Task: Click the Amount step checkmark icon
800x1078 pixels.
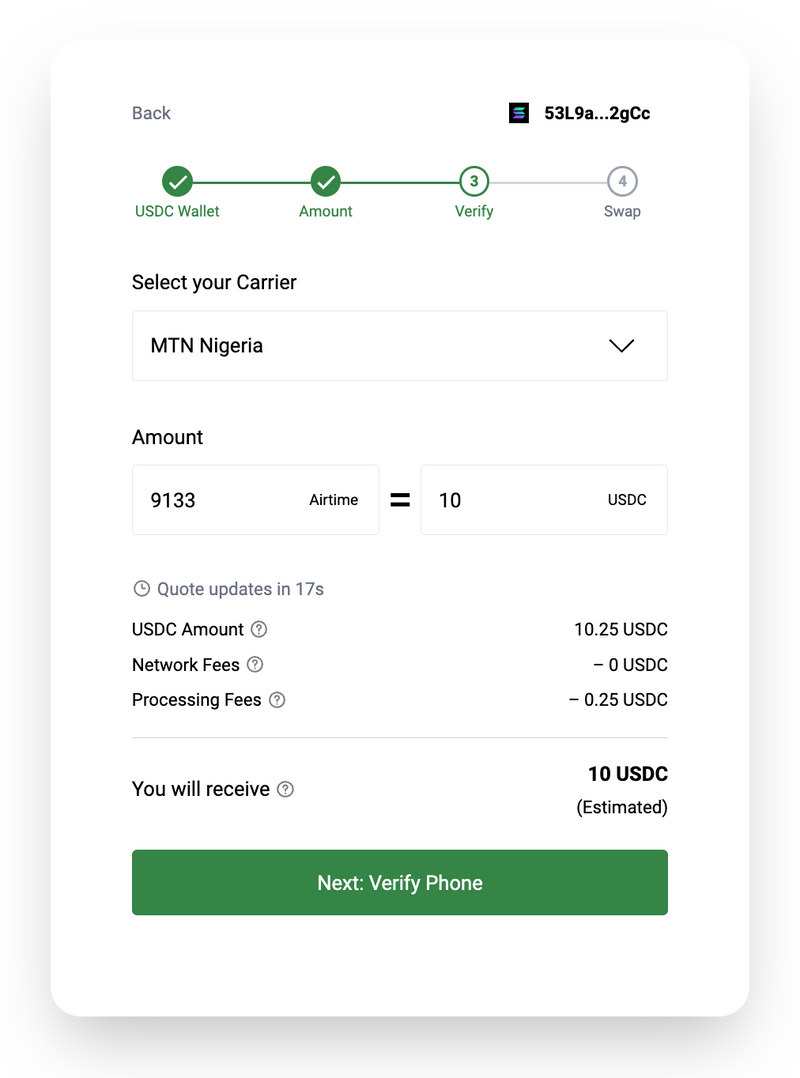Action: pyautogui.click(x=326, y=183)
